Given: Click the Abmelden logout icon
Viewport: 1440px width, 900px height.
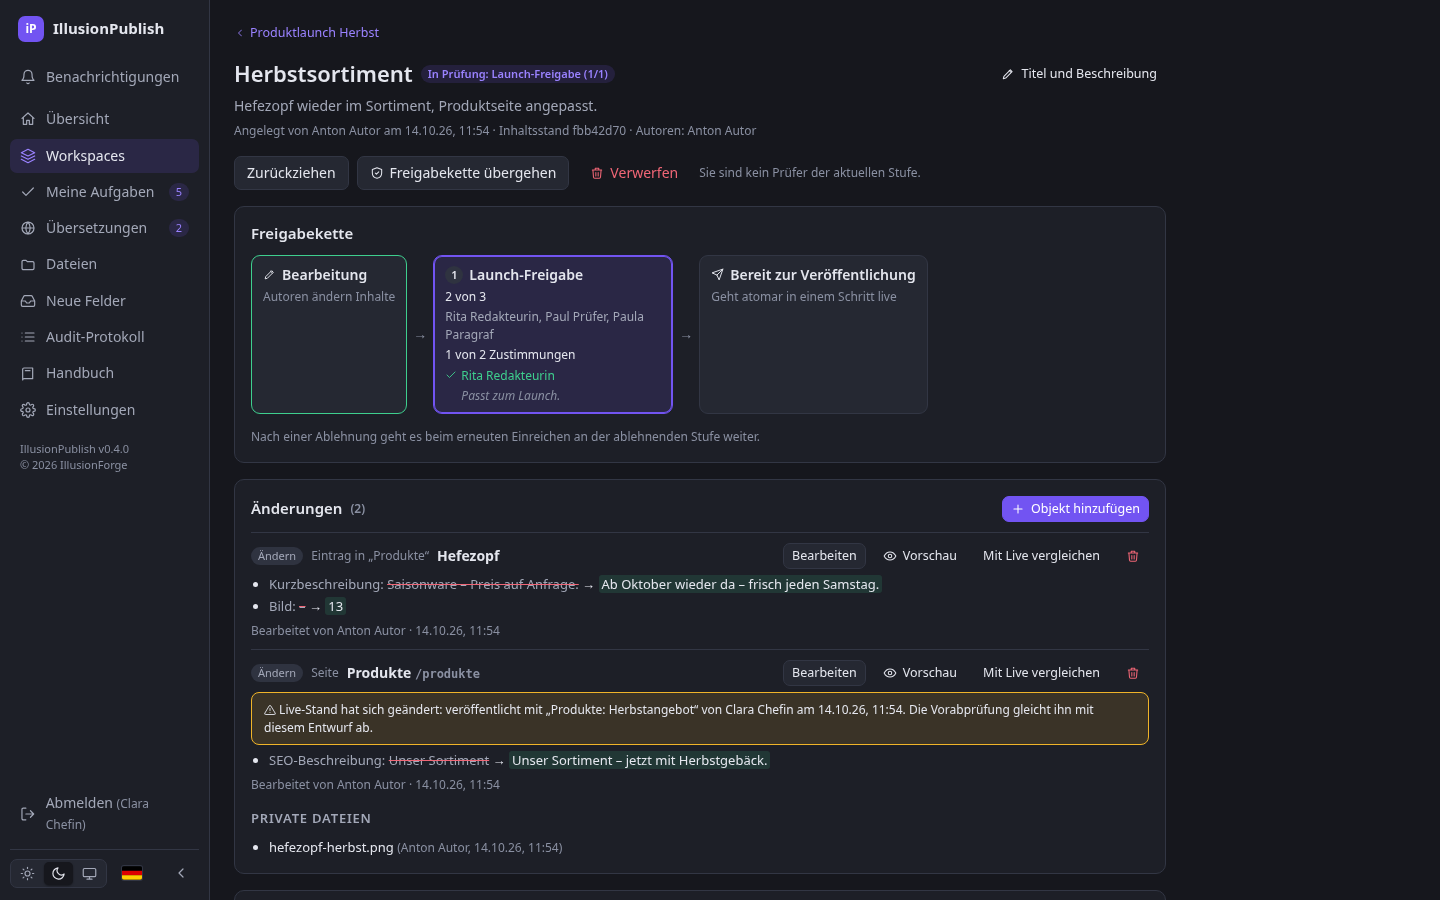Looking at the screenshot, I should tap(28, 814).
